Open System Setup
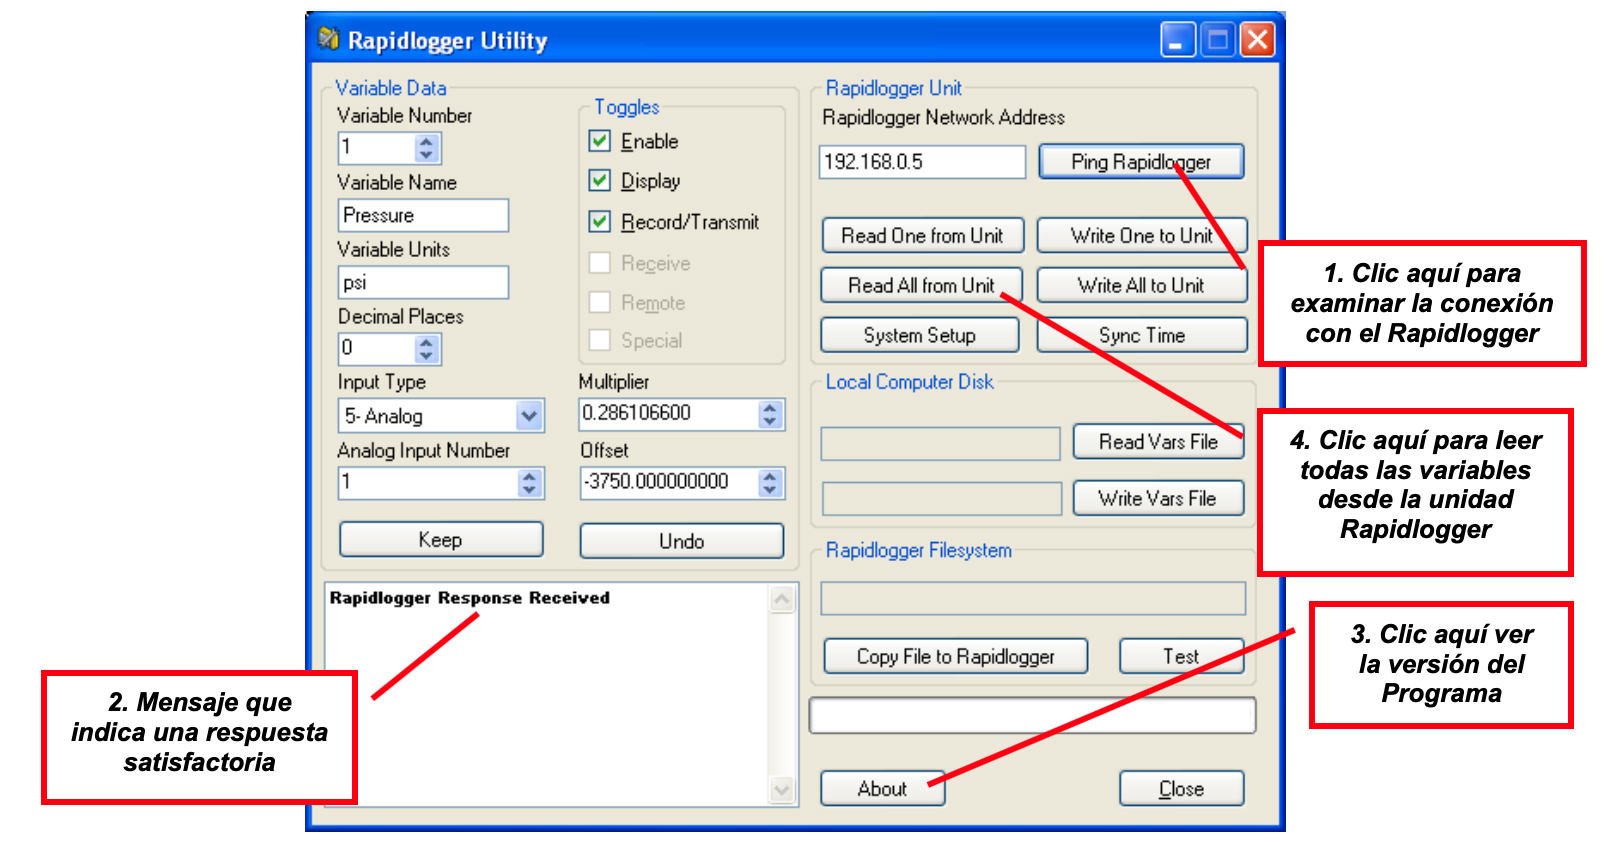 tap(920, 335)
